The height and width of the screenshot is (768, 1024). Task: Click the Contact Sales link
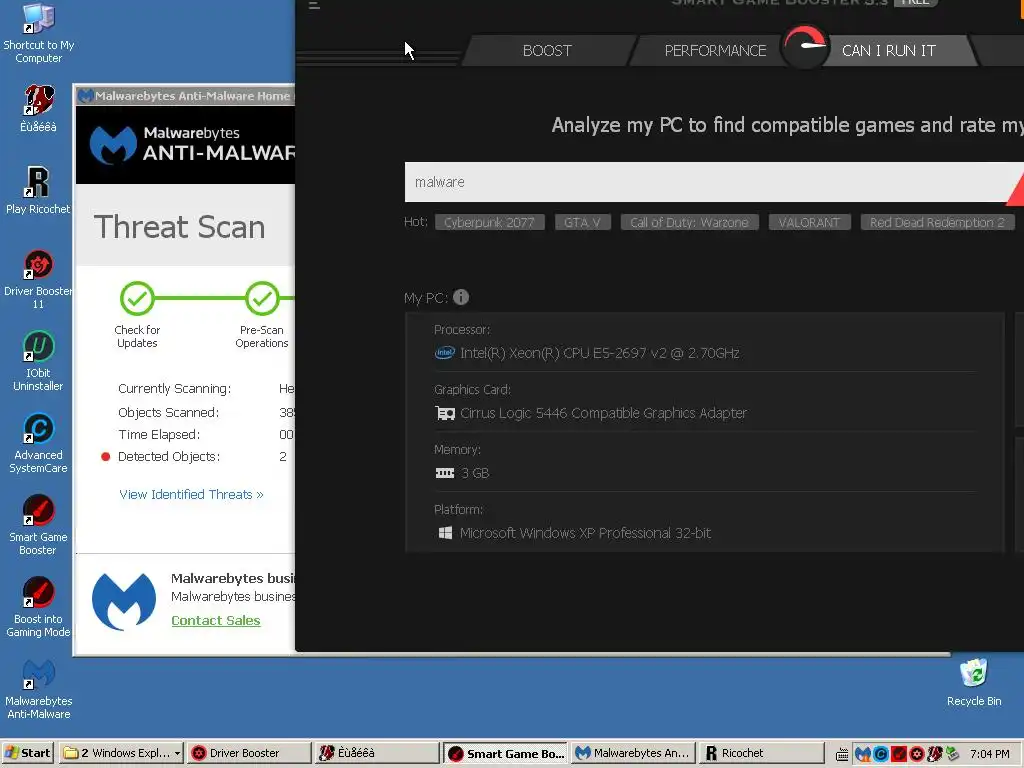pos(216,620)
